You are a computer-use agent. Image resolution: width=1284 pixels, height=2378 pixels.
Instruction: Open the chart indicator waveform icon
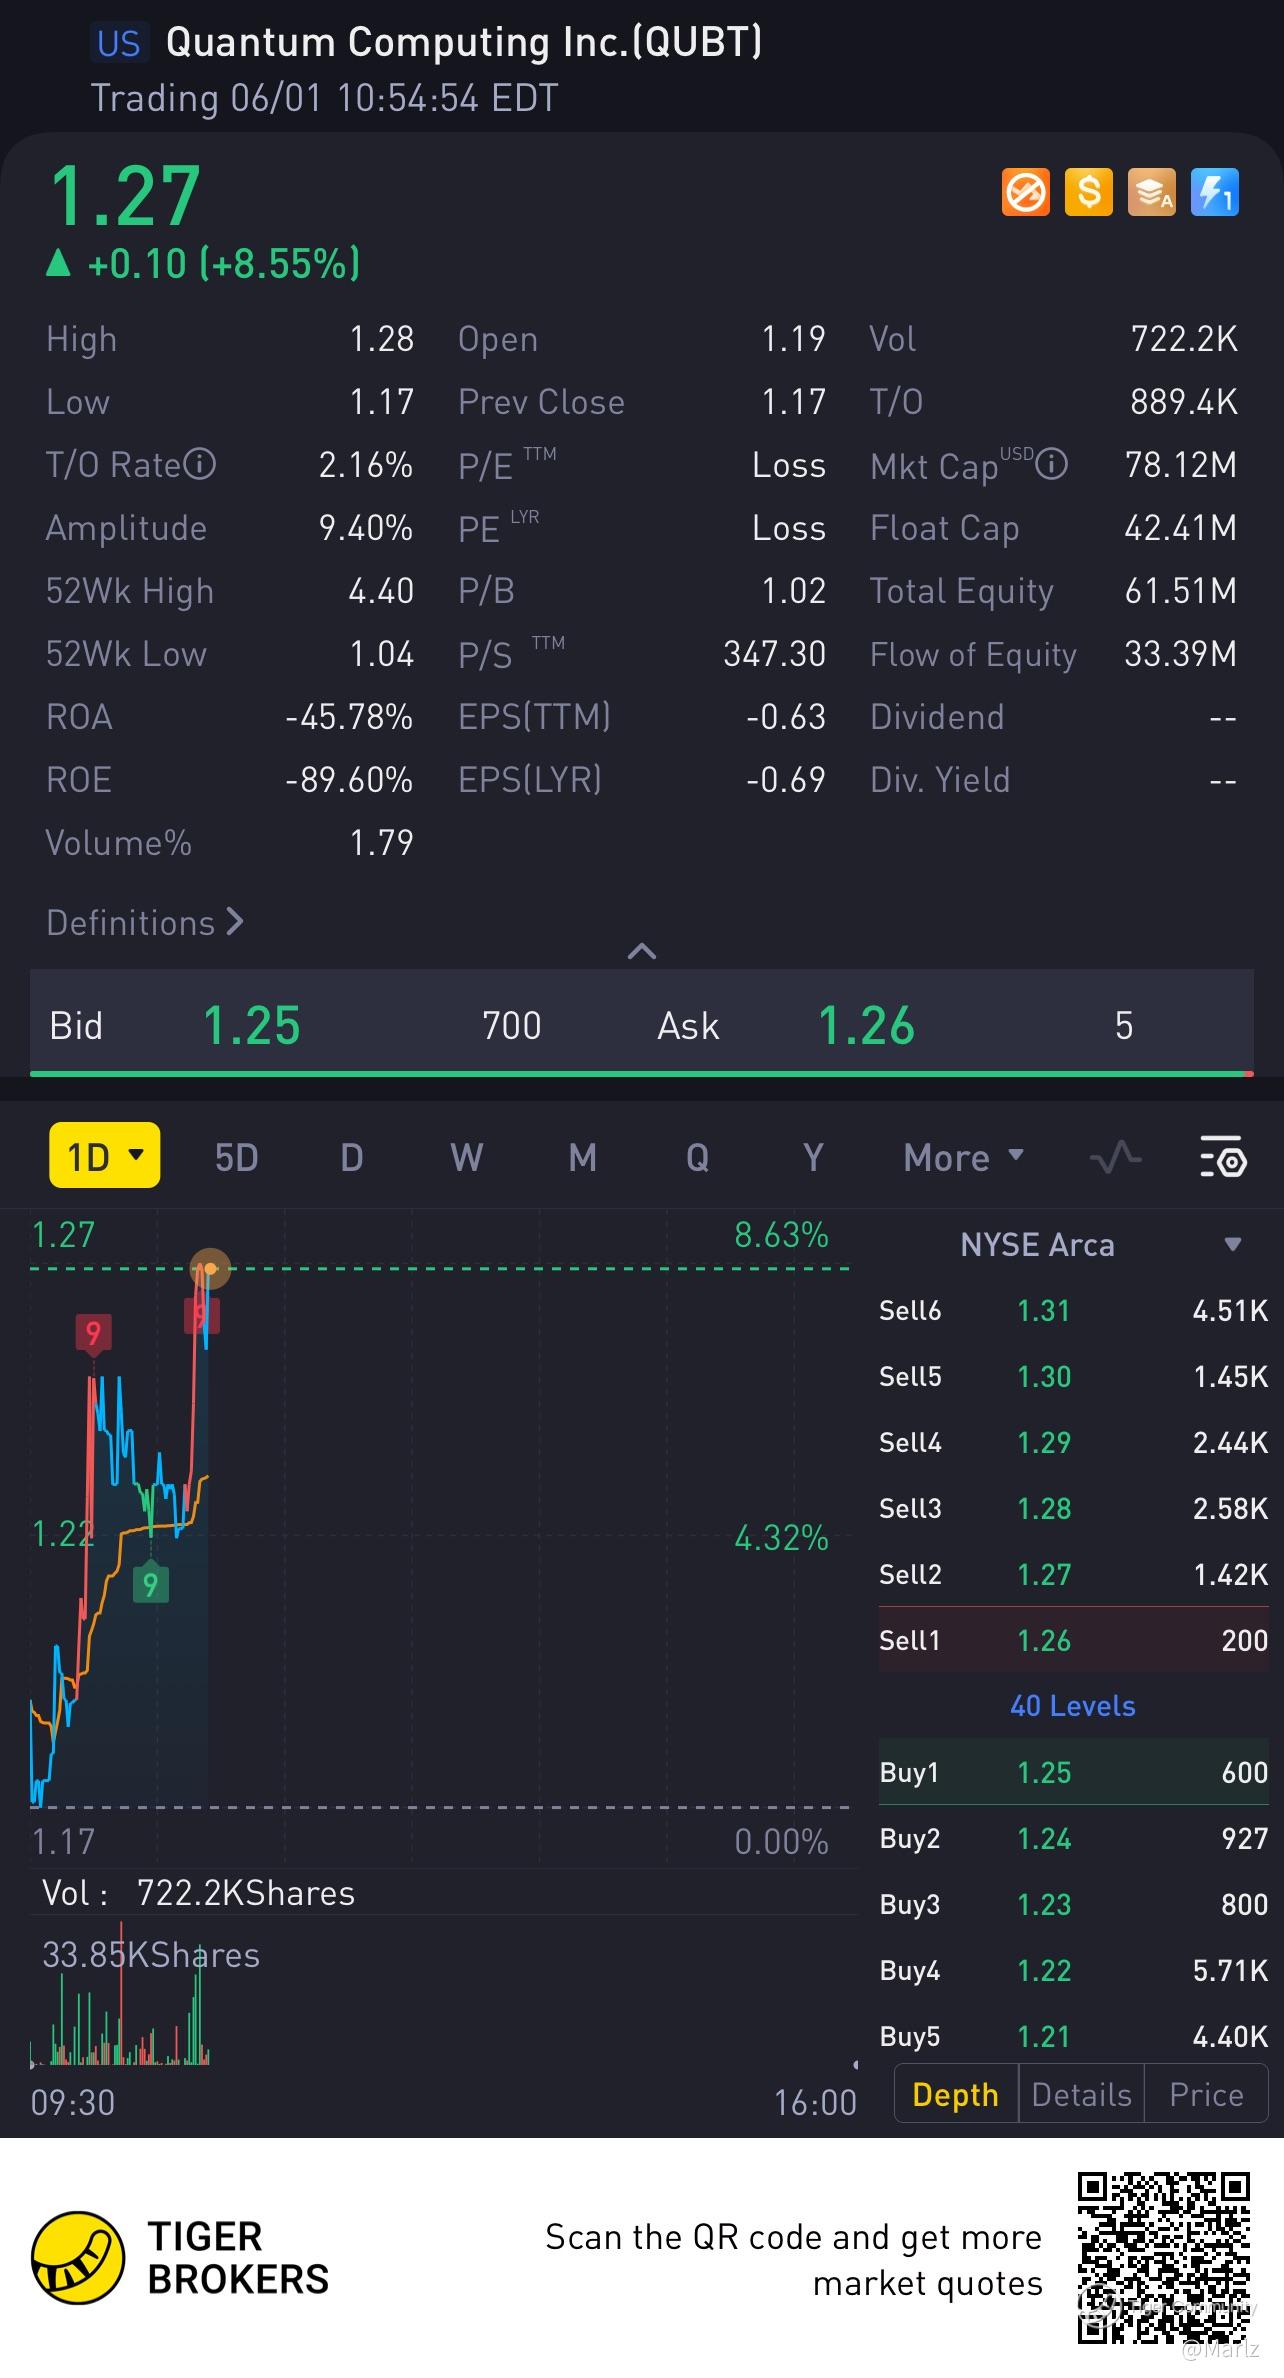tap(1115, 1157)
